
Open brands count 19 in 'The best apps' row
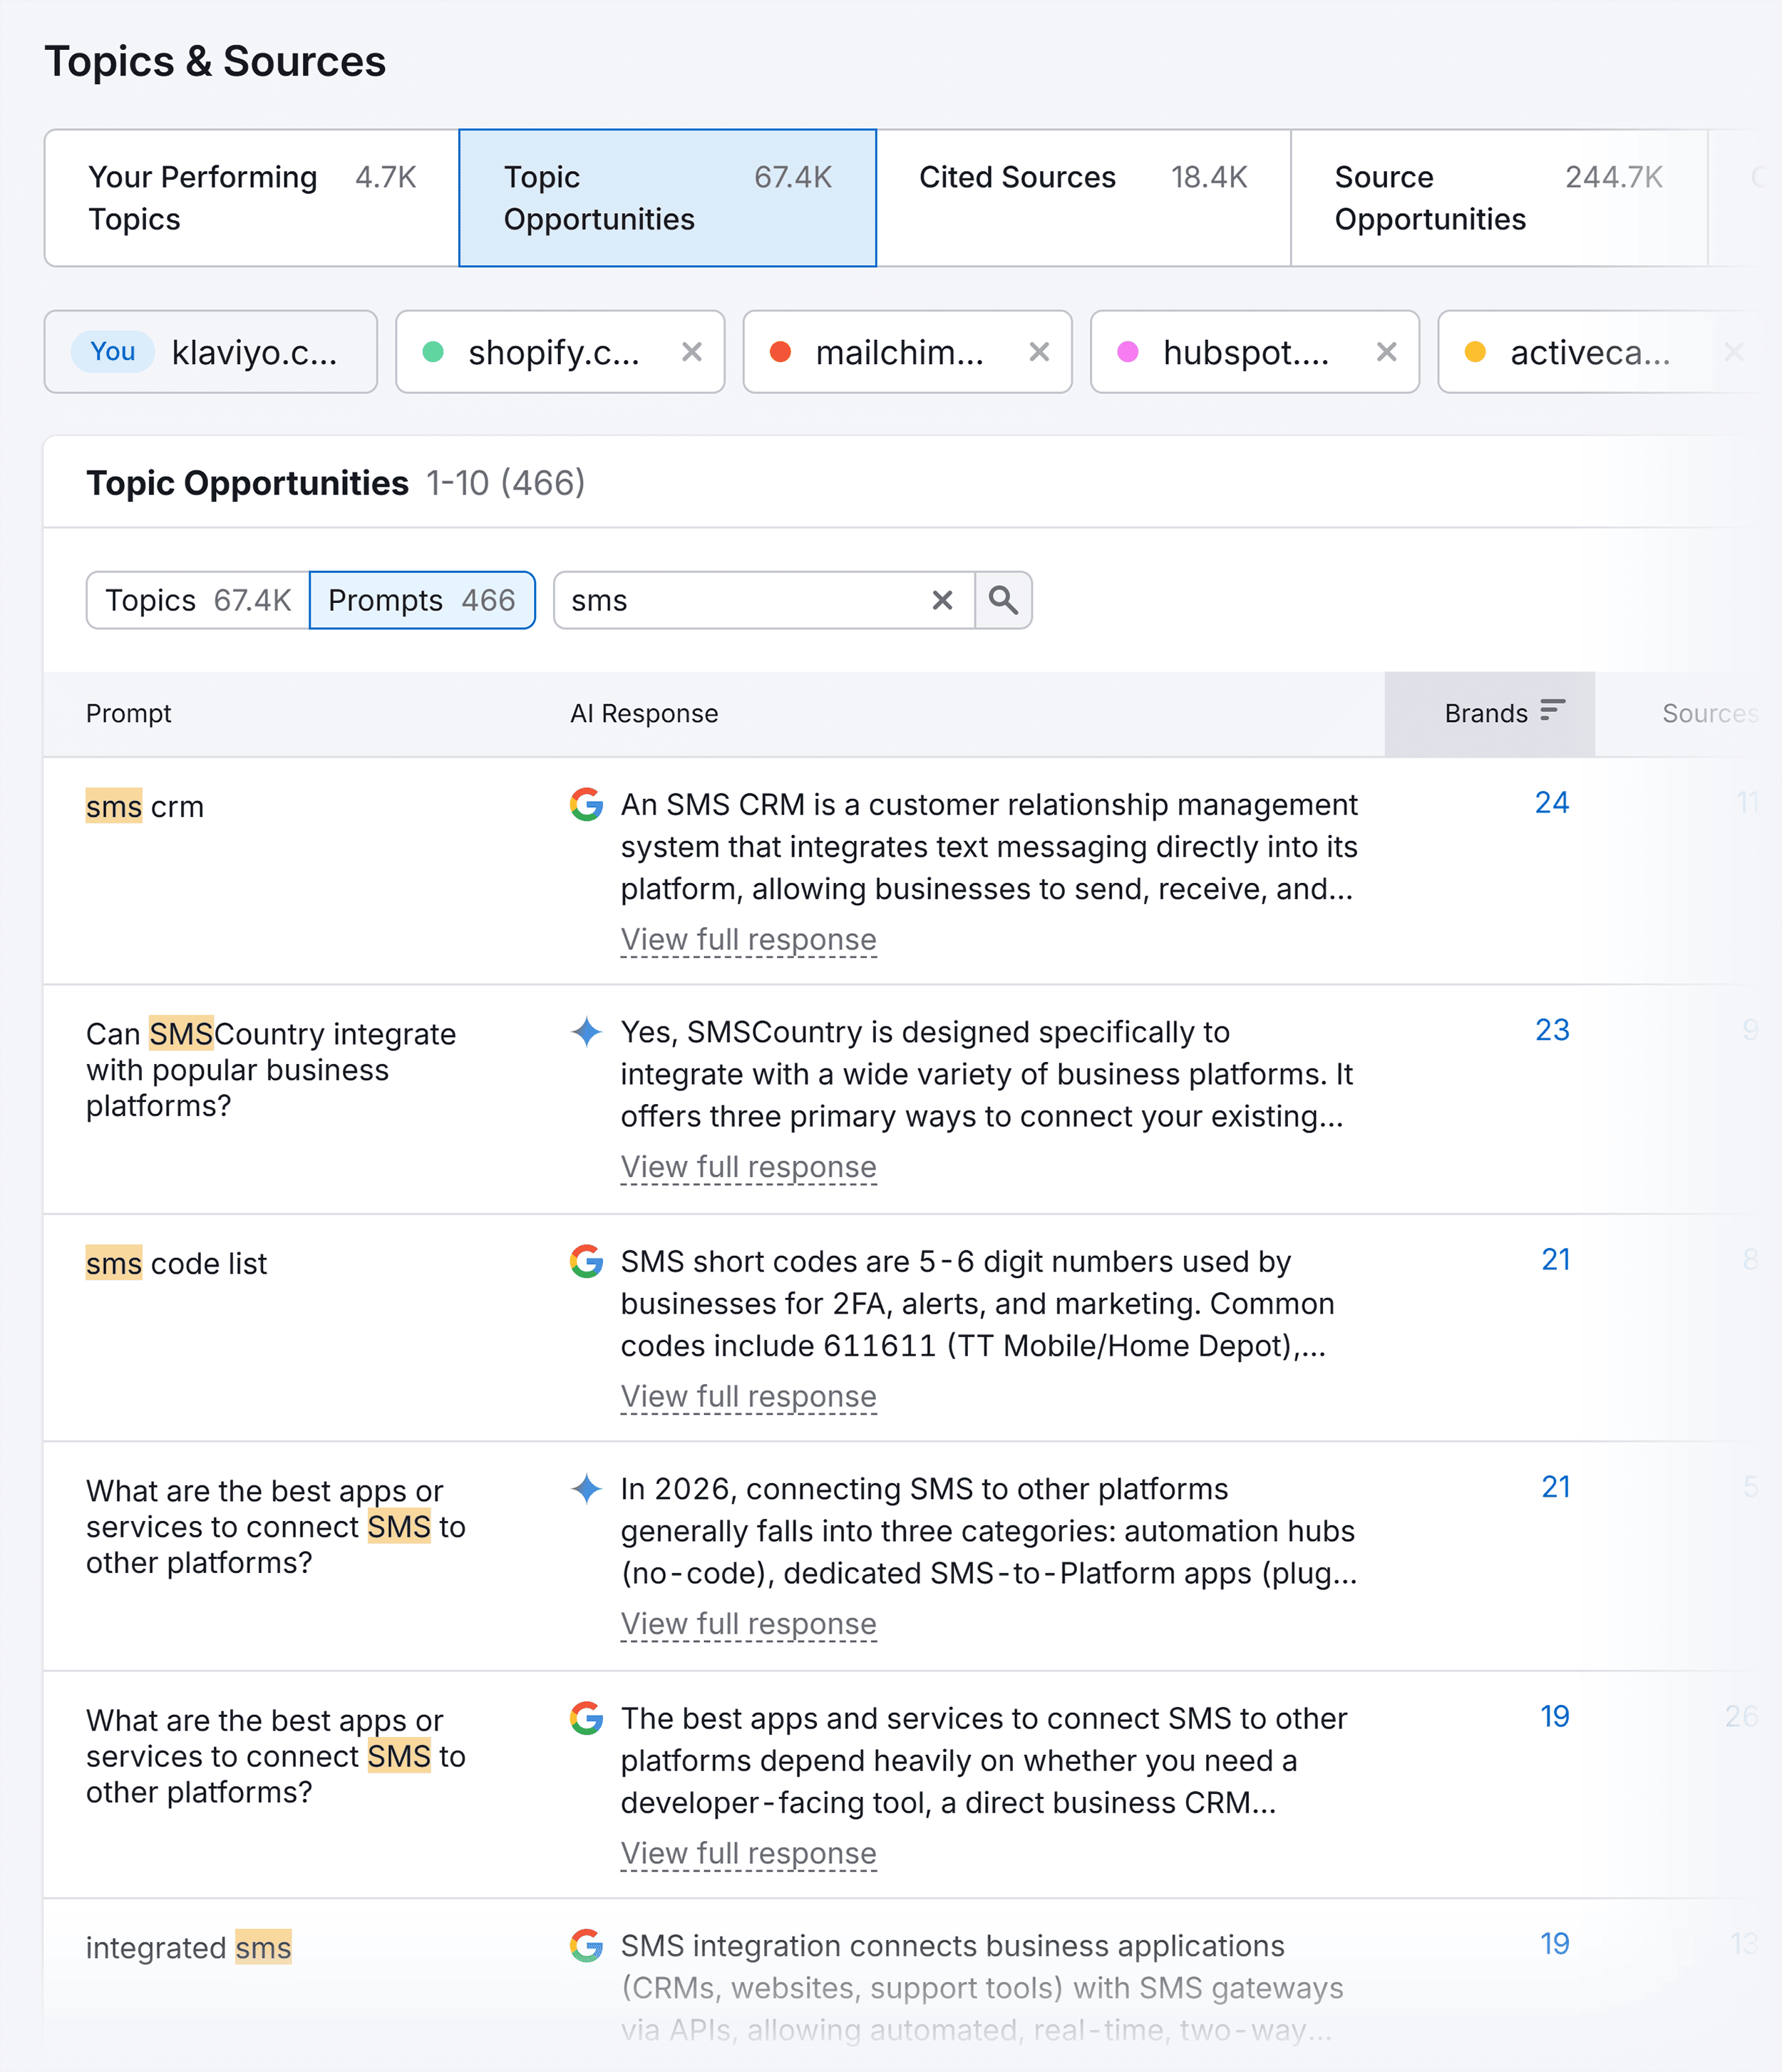[x=1555, y=1716]
